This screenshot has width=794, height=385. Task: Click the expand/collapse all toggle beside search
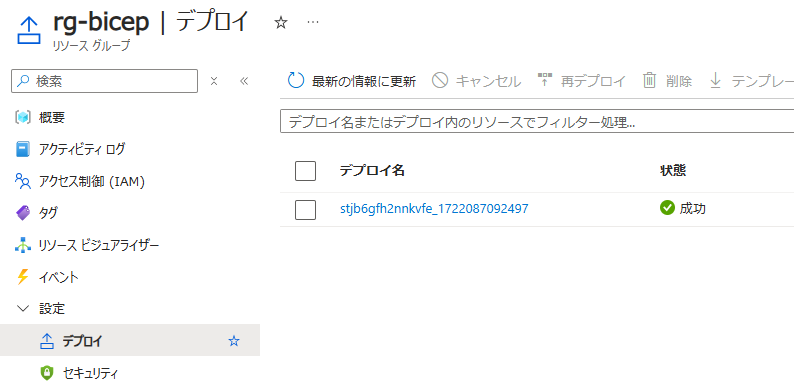(x=214, y=81)
